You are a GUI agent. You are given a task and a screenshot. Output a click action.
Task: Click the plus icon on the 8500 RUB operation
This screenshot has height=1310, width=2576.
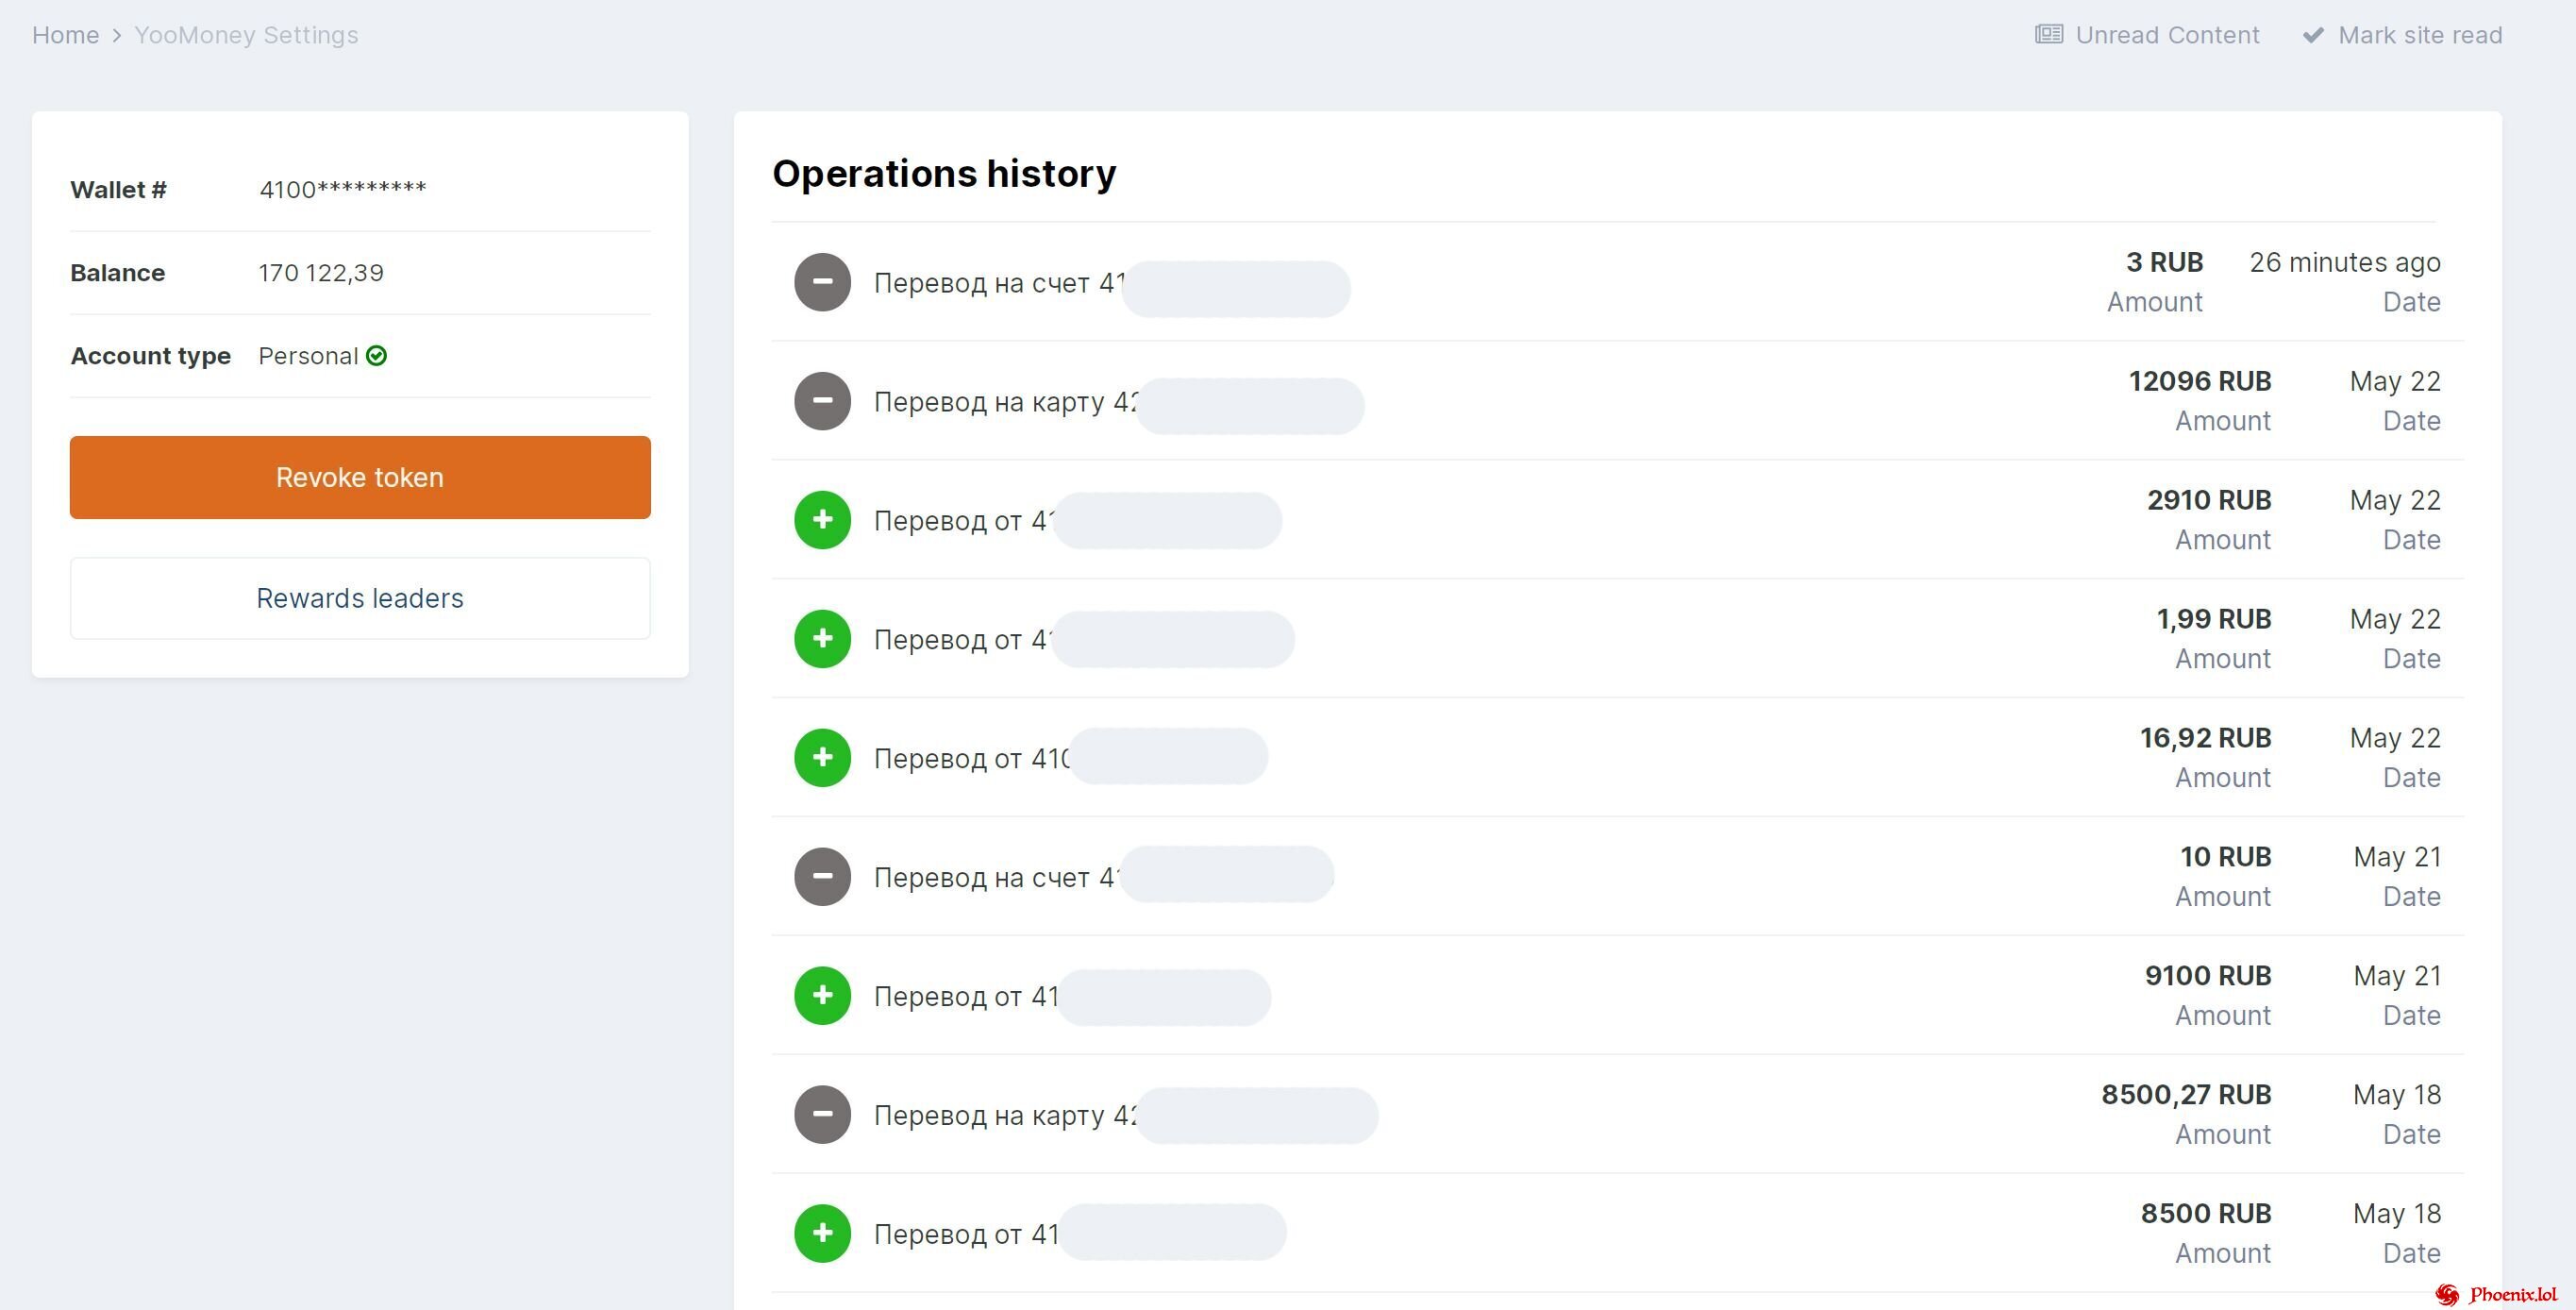click(822, 1233)
